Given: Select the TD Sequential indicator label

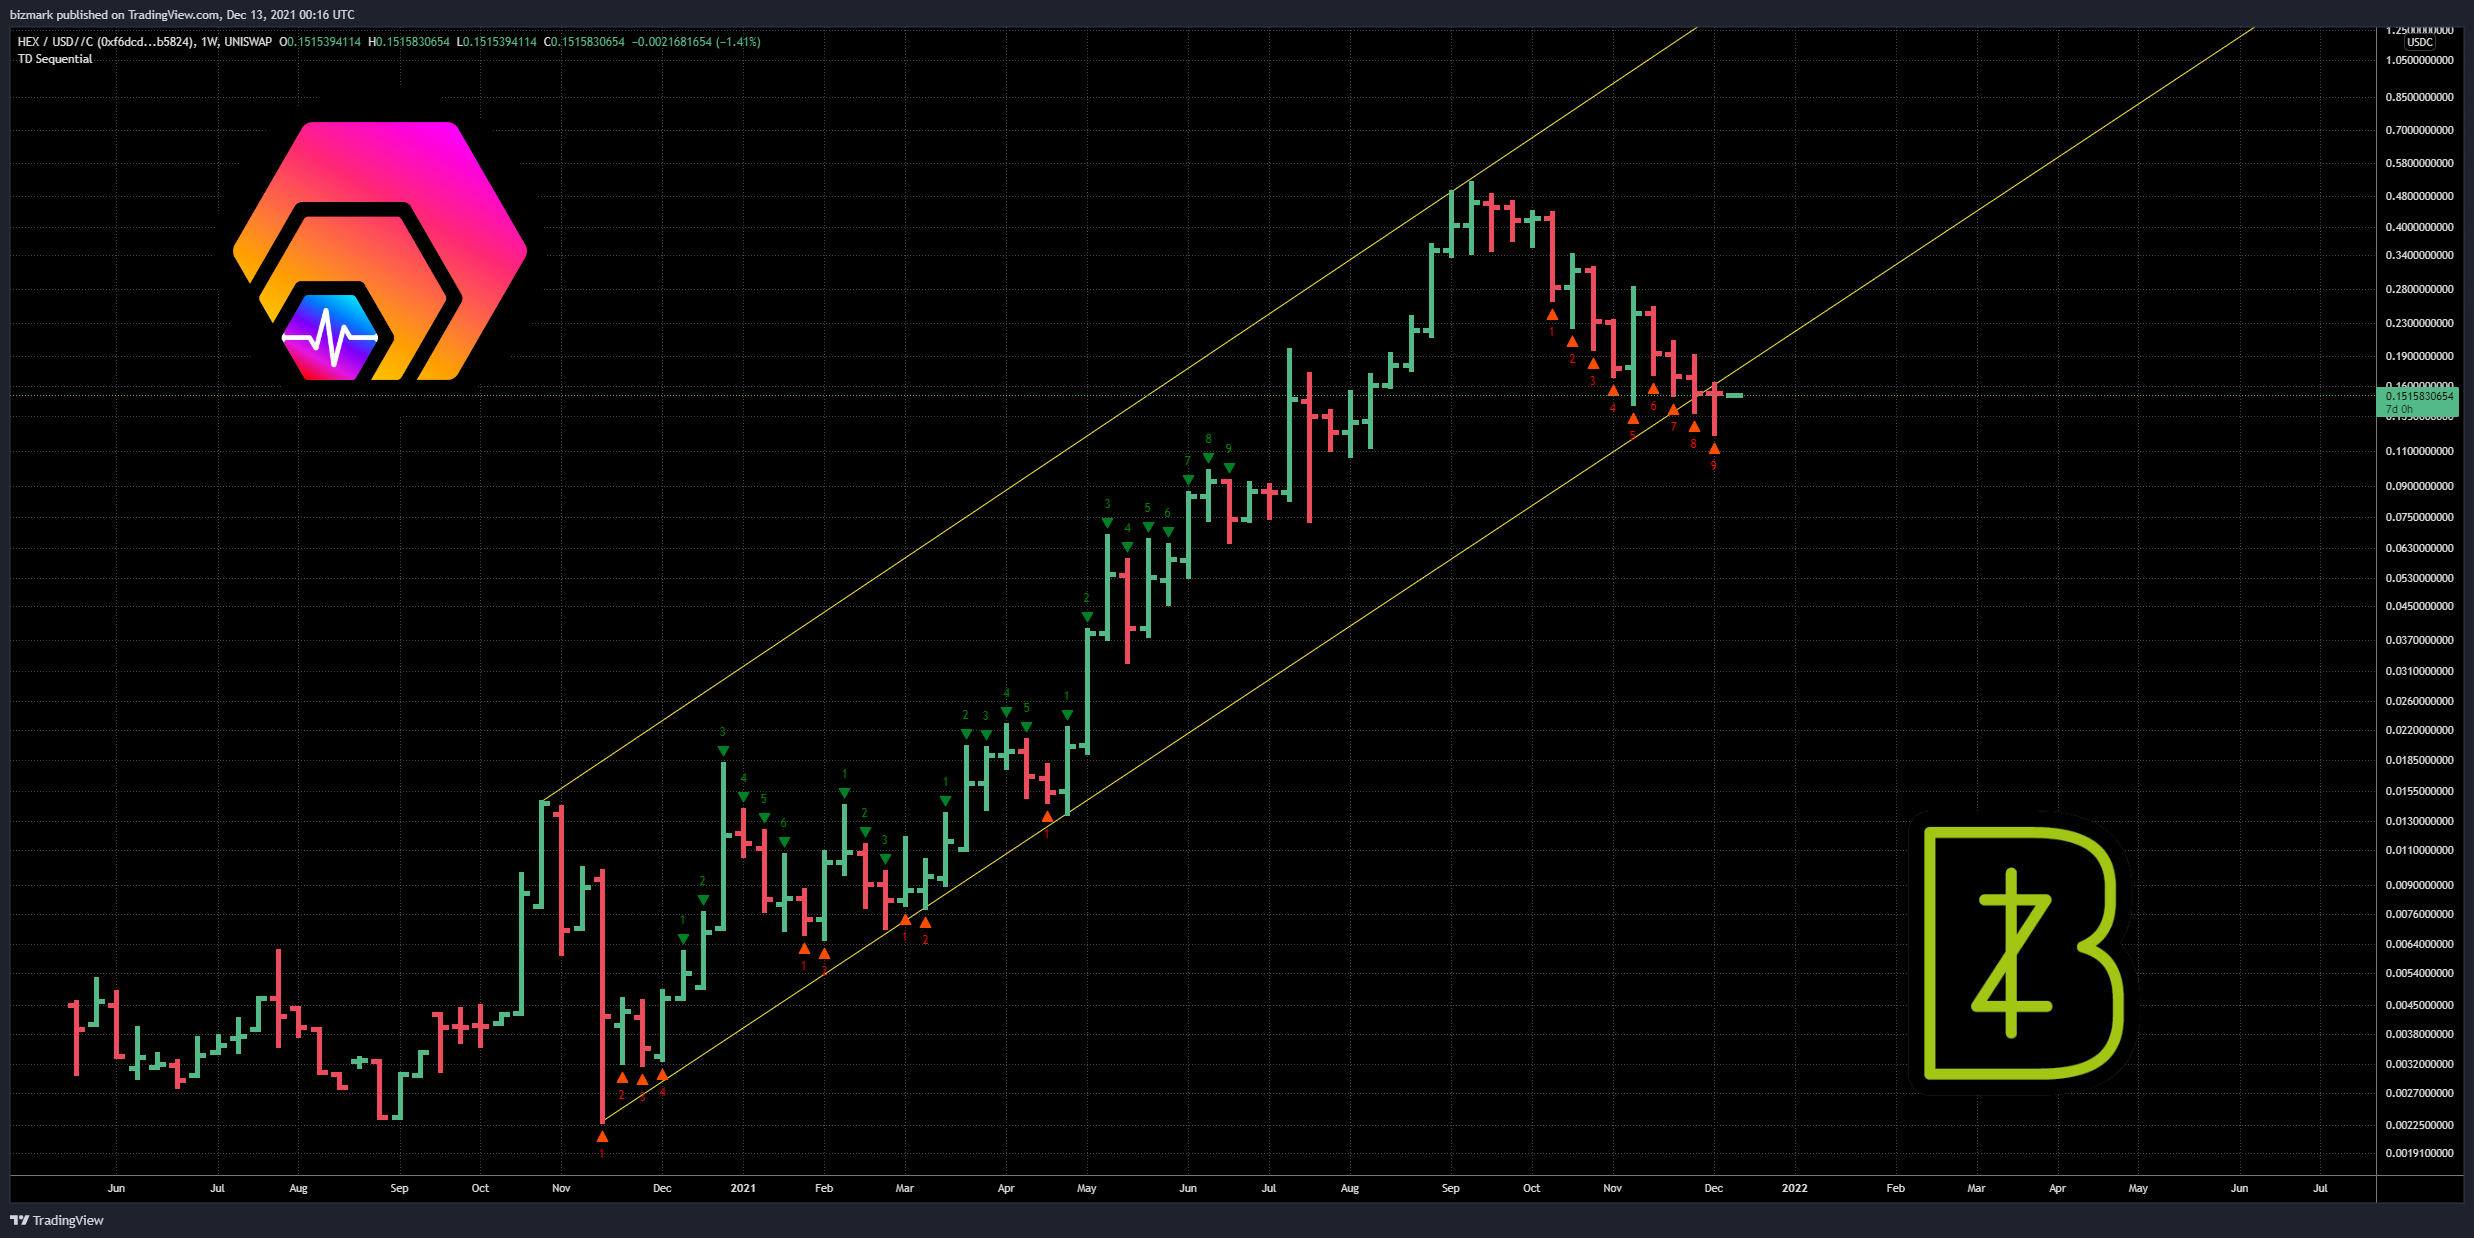Looking at the screenshot, I should pyautogui.click(x=55, y=59).
